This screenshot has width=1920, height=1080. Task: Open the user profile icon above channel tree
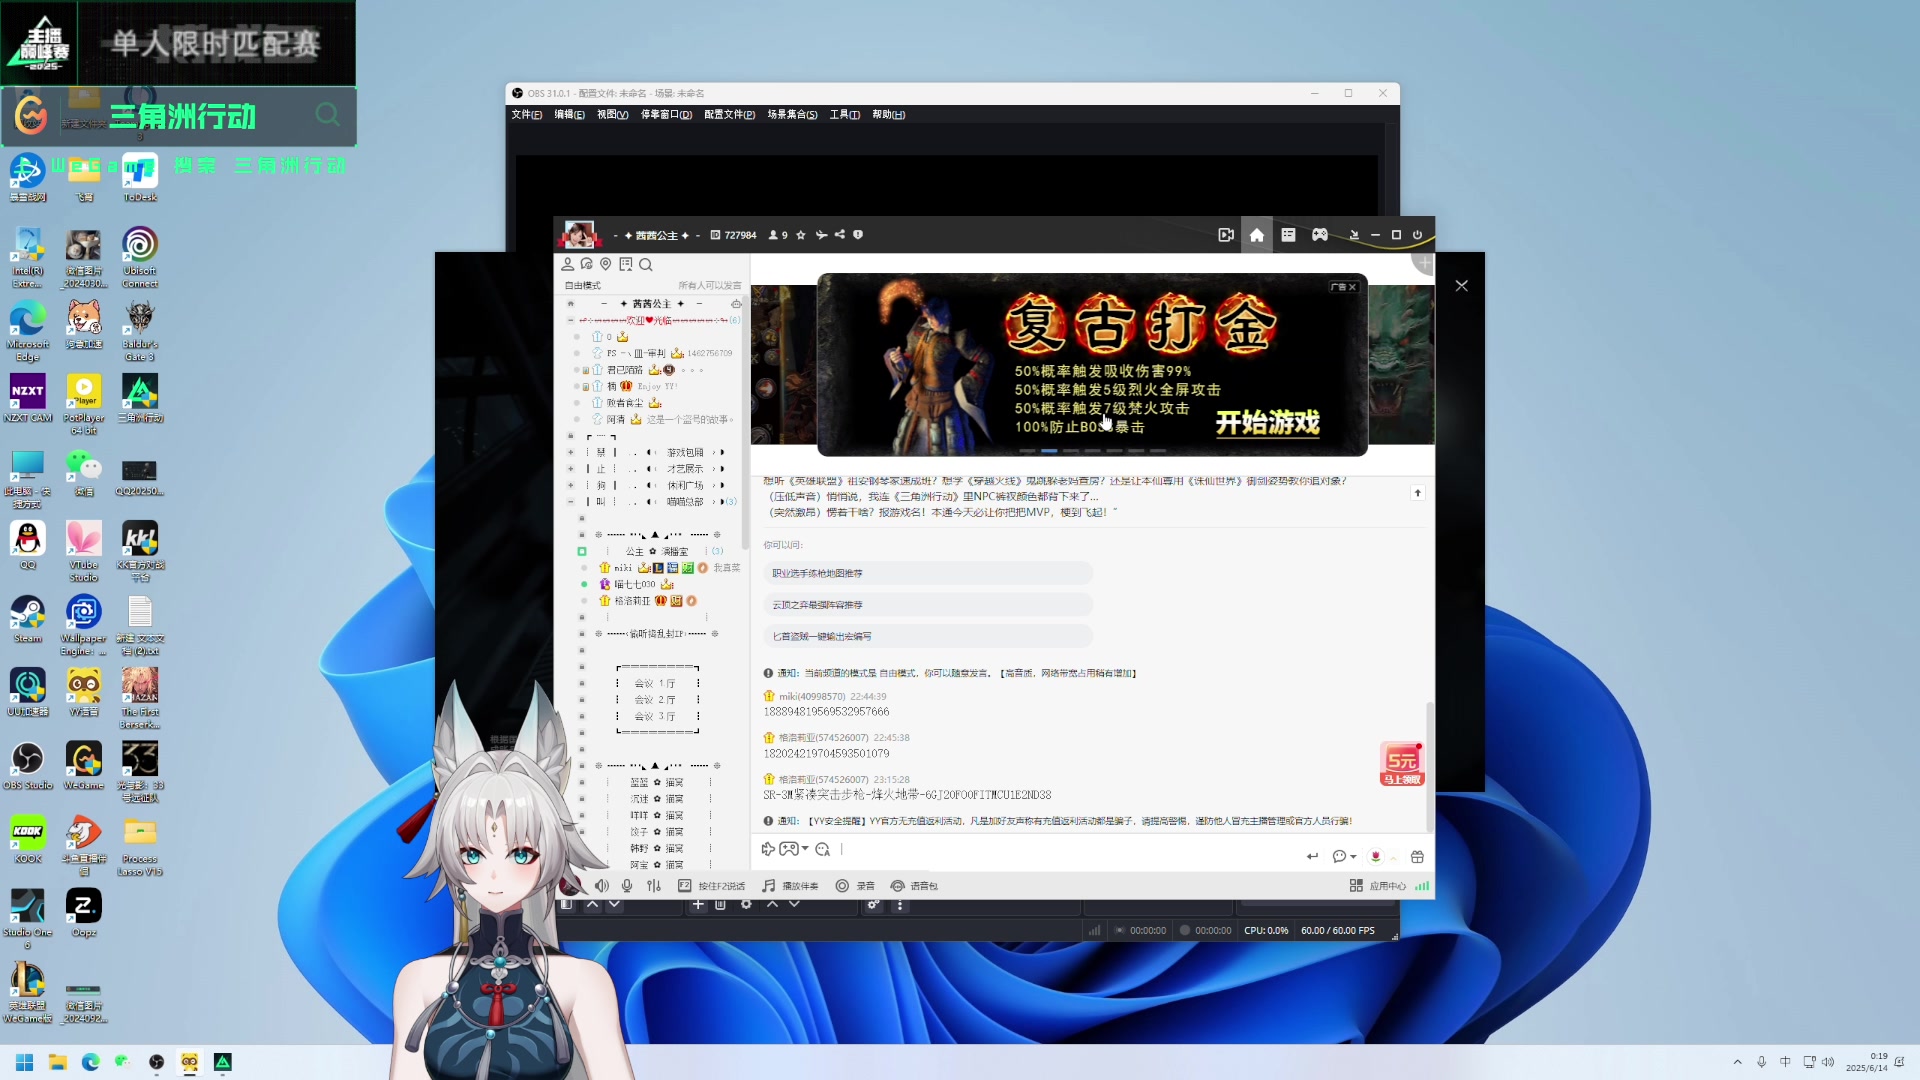(567, 264)
